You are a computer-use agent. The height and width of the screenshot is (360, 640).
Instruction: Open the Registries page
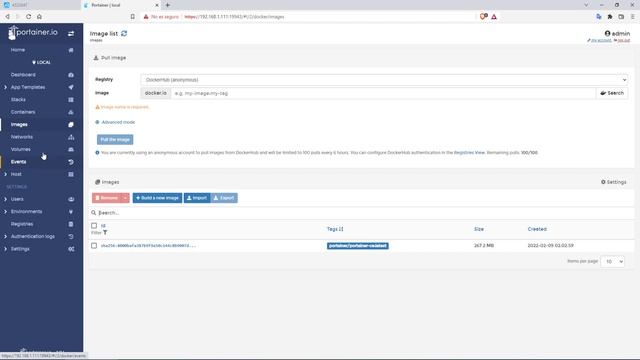coord(22,224)
